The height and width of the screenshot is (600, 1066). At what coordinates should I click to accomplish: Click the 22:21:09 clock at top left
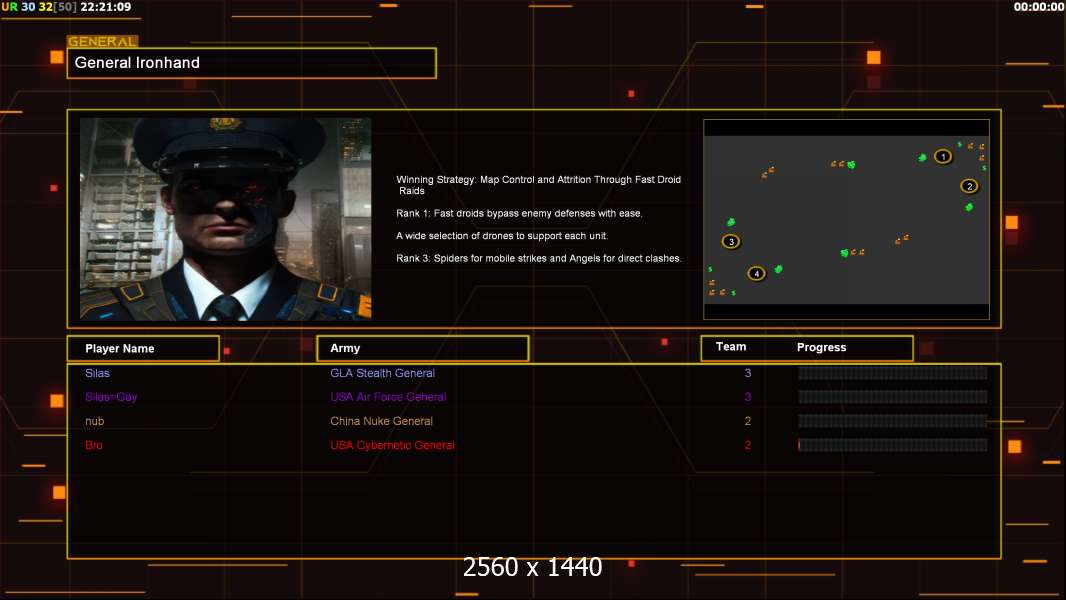(105, 7)
